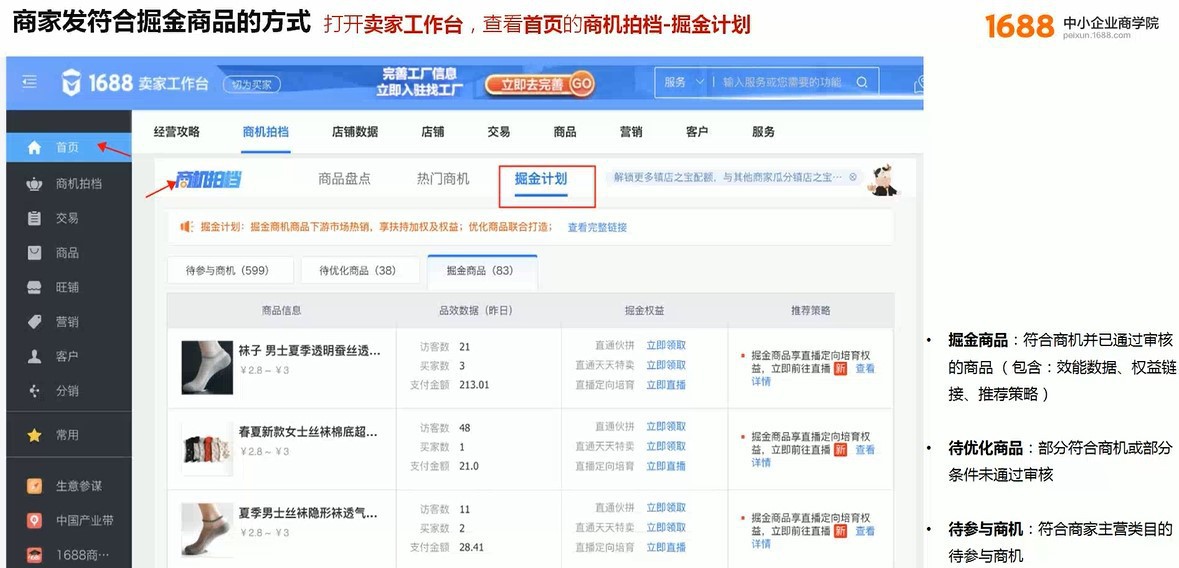Click the mascot avatar beside the notice
The width and height of the screenshot is (1179, 568).
pyautogui.click(x=883, y=181)
